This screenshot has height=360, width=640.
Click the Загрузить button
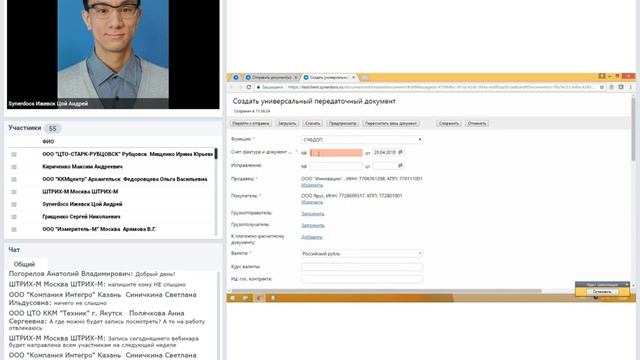click(x=287, y=123)
